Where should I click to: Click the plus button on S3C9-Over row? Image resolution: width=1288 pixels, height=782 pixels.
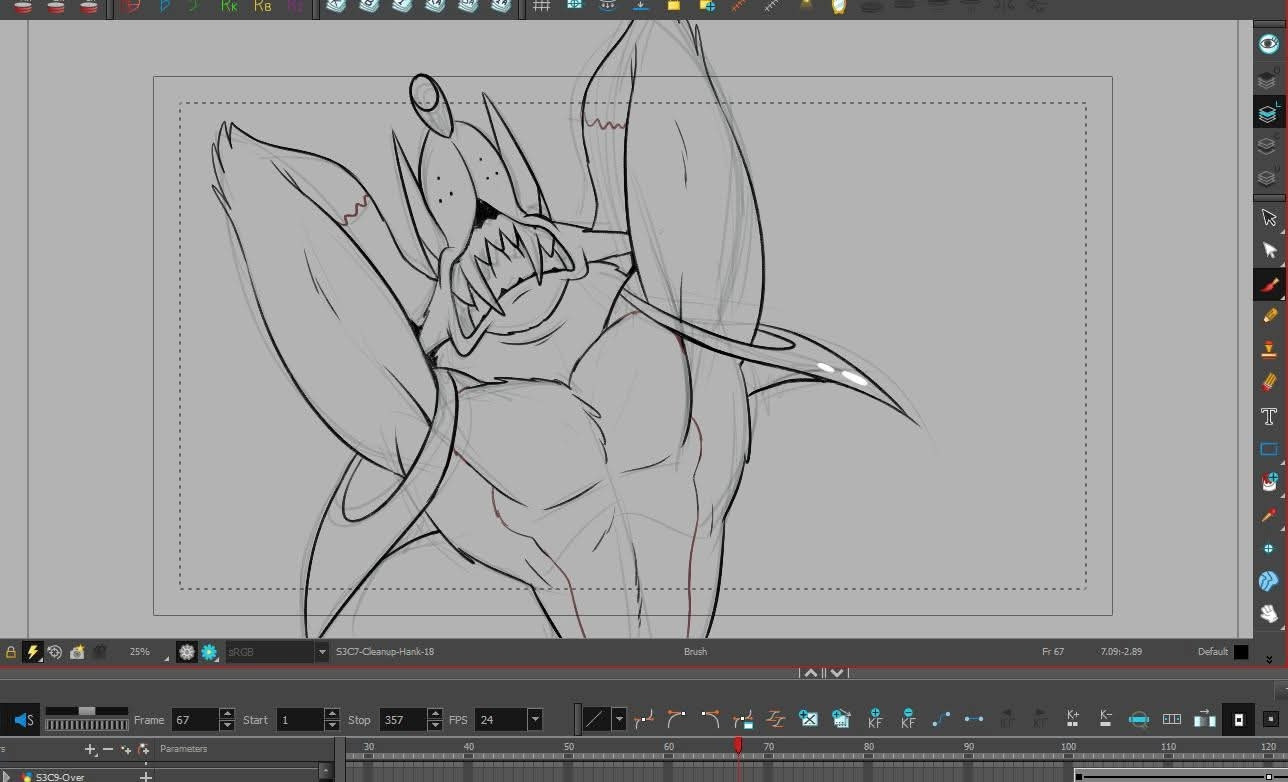[146, 776]
